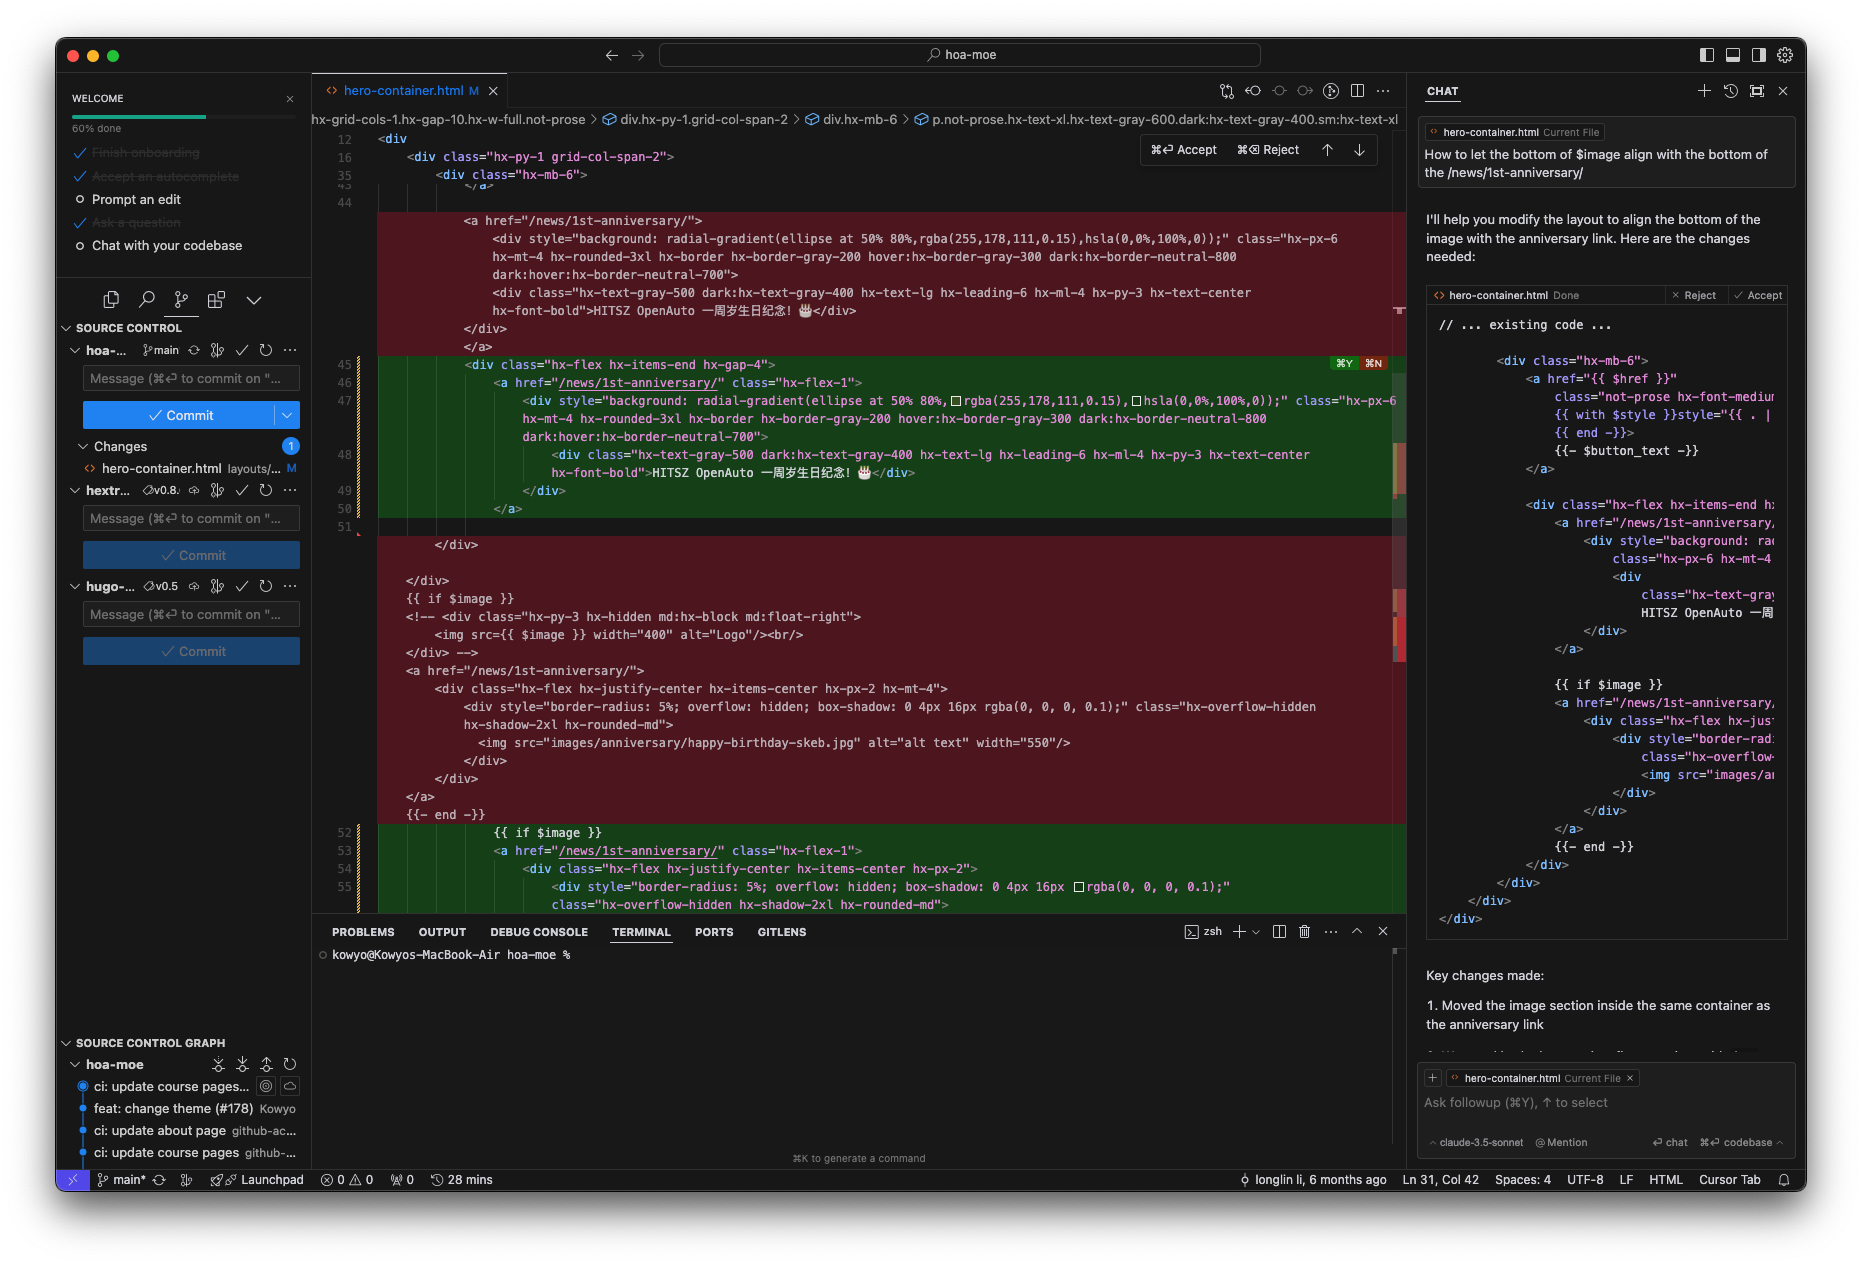Click notifications bell in status bar
This screenshot has width=1862, height=1265.
(1784, 1180)
